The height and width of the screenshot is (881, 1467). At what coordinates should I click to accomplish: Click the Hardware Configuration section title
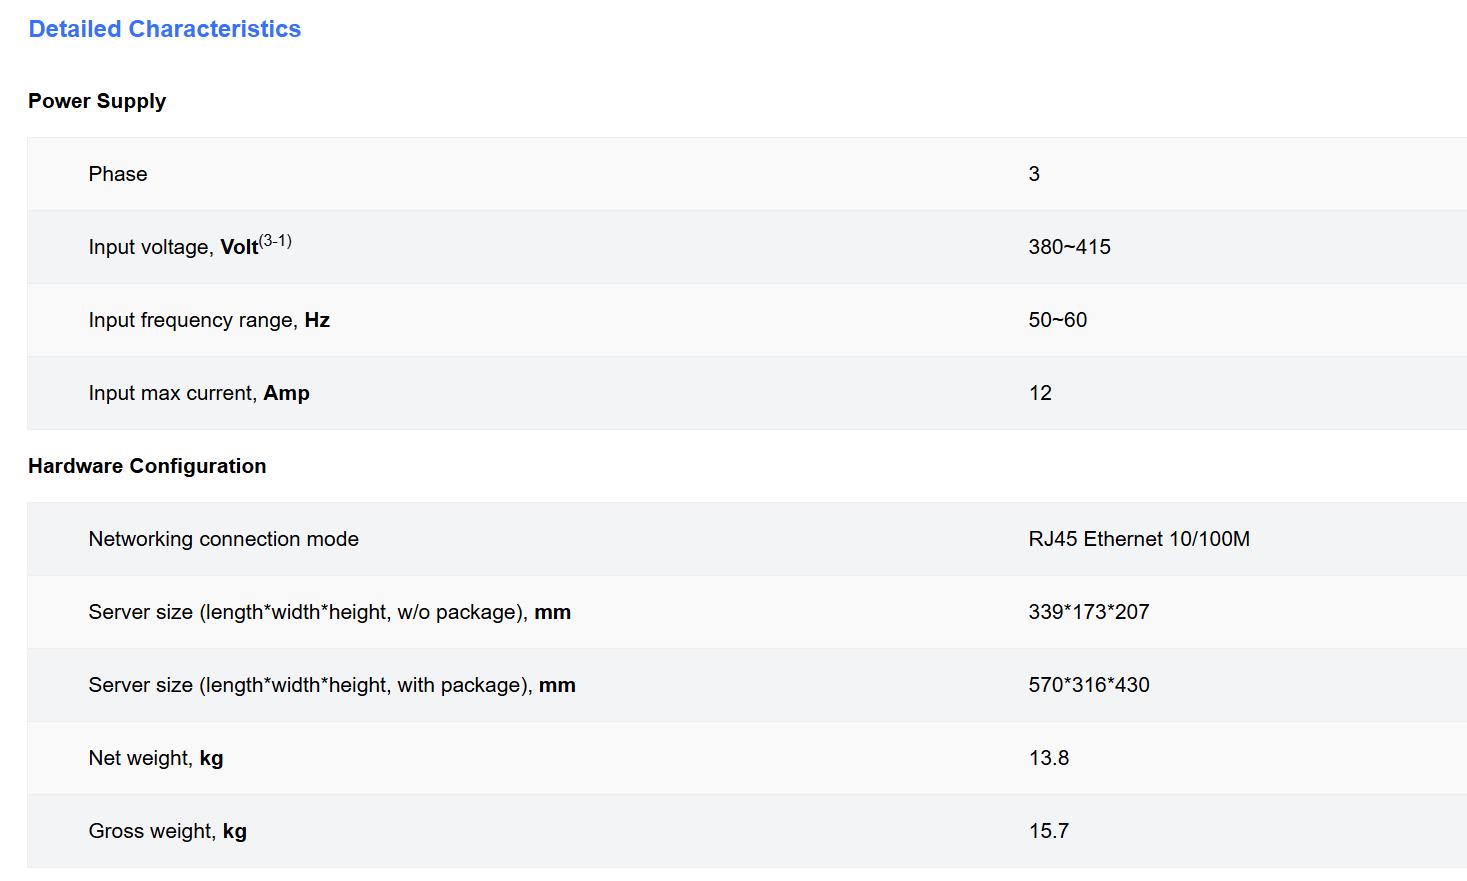pyautogui.click(x=147, y=466)
